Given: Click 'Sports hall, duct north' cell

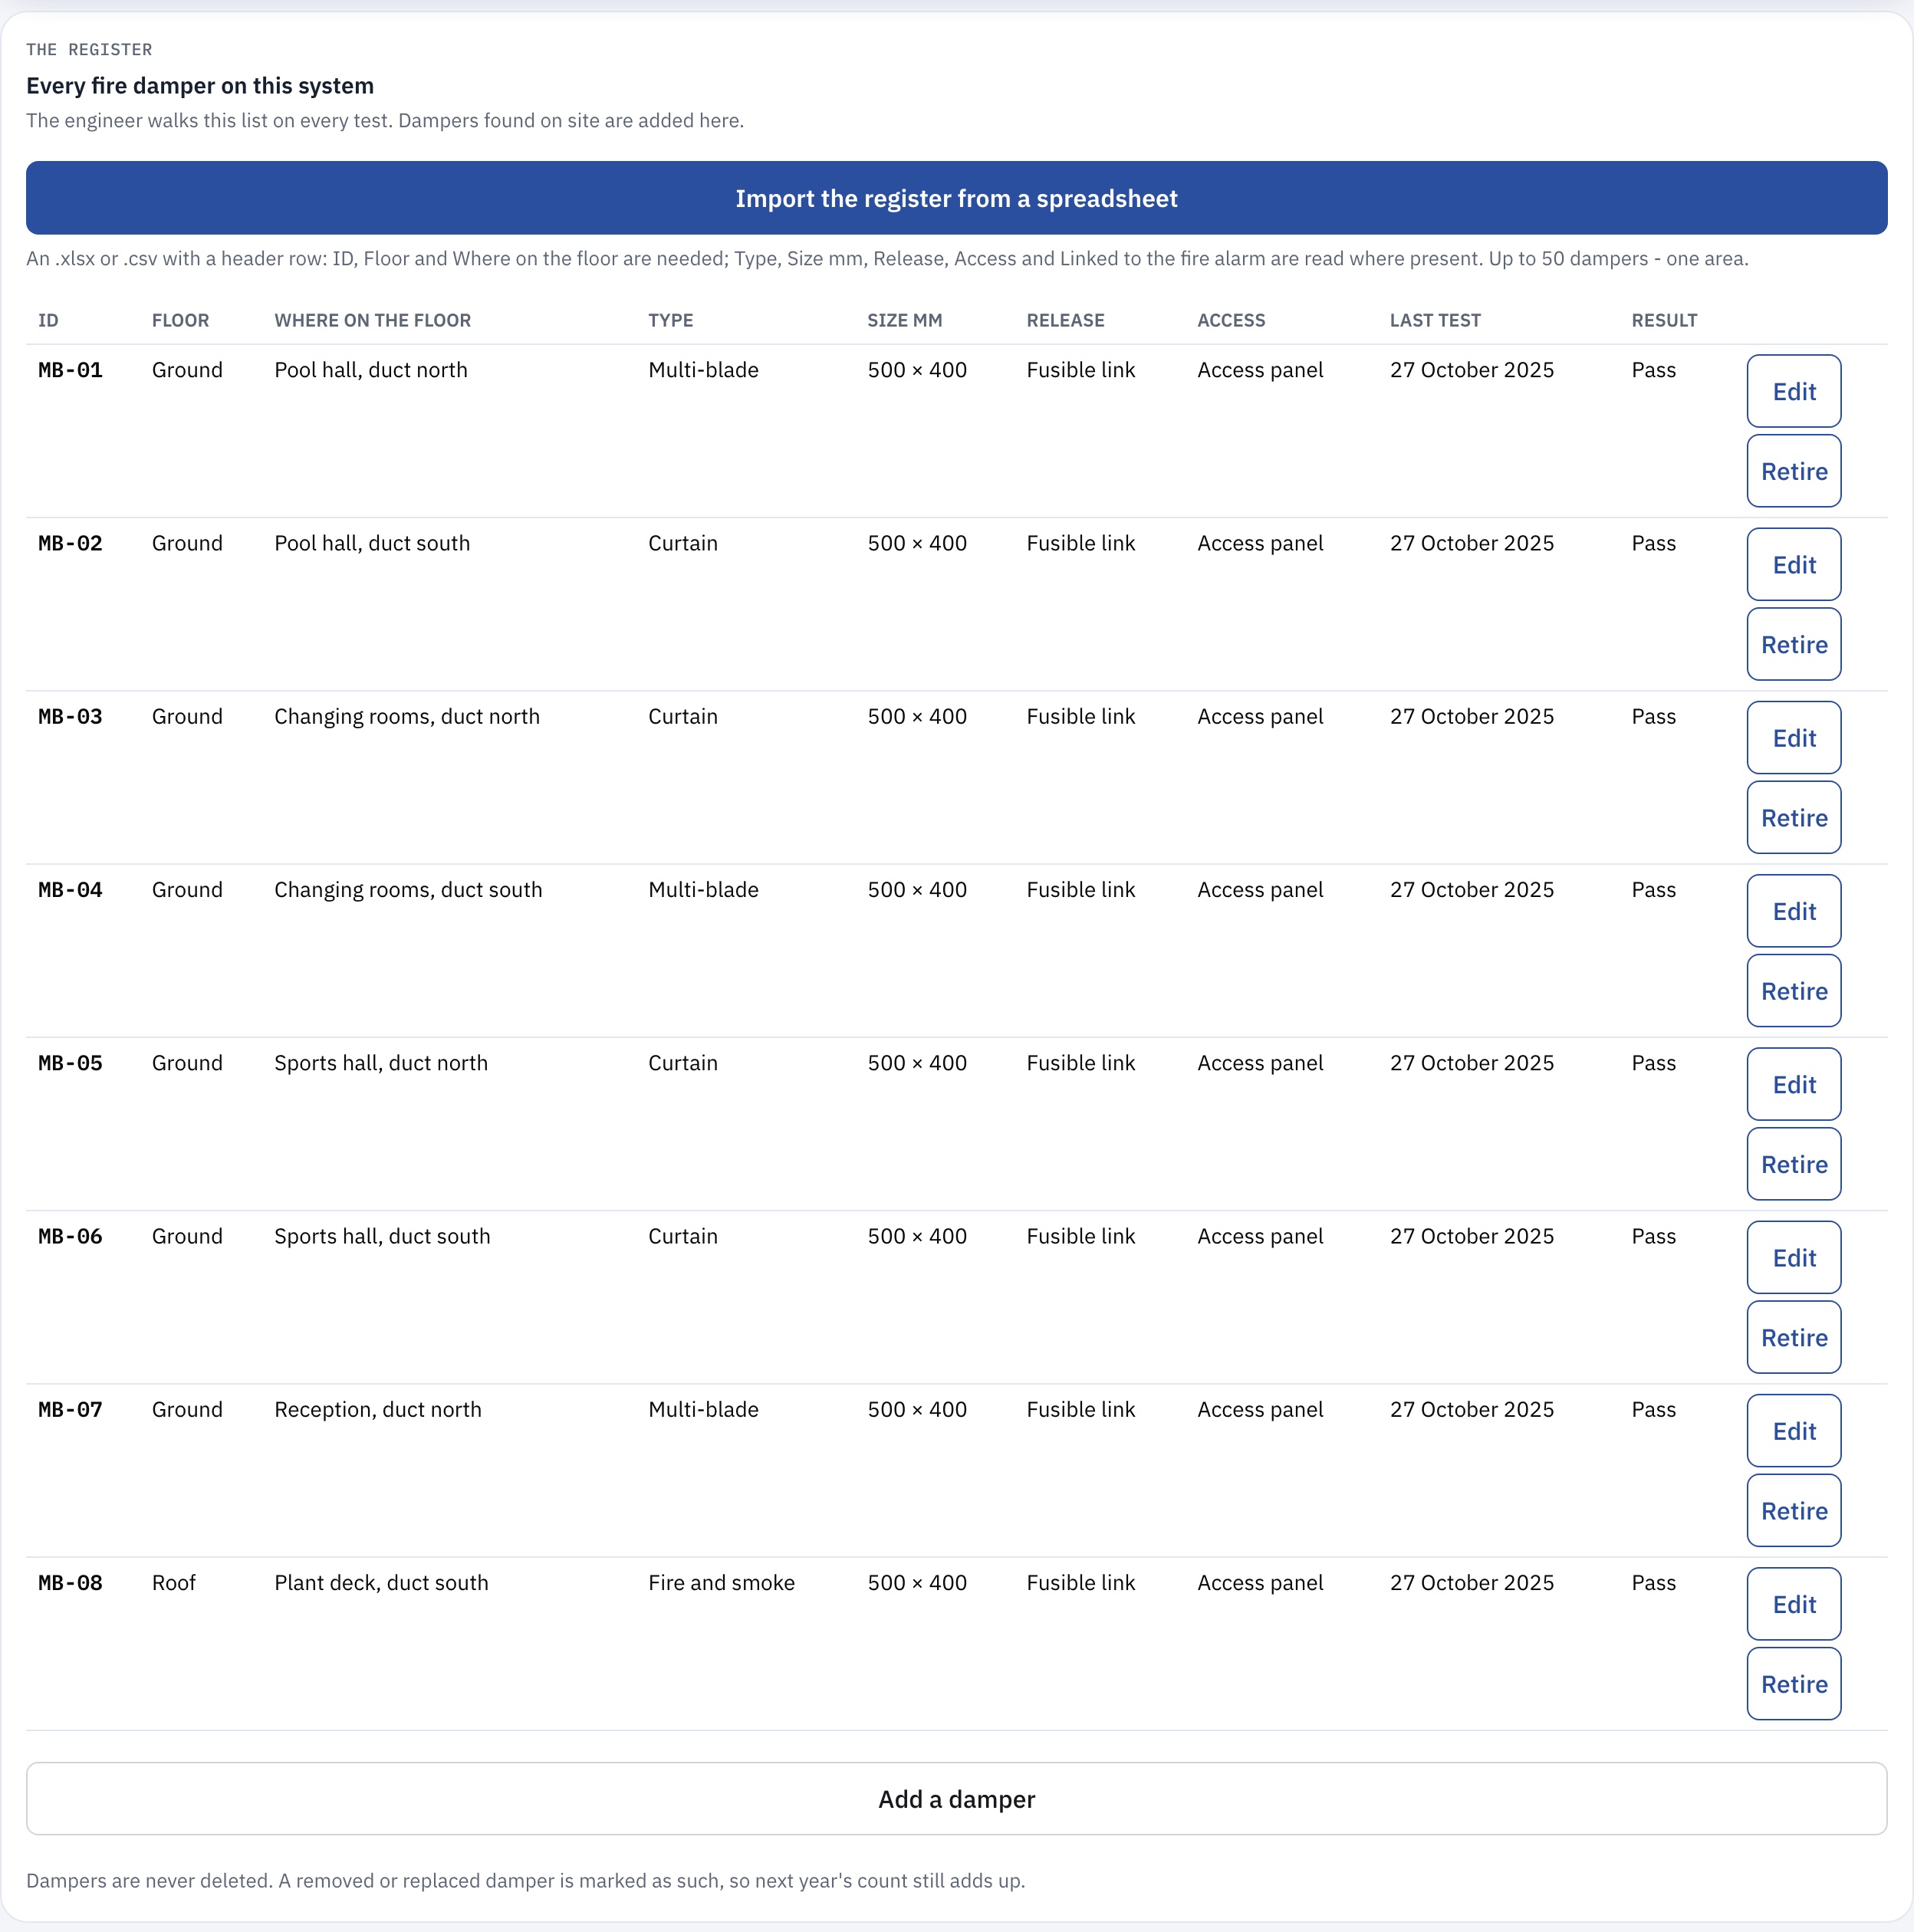Looking at the screenshot, I should (381, 1063).
